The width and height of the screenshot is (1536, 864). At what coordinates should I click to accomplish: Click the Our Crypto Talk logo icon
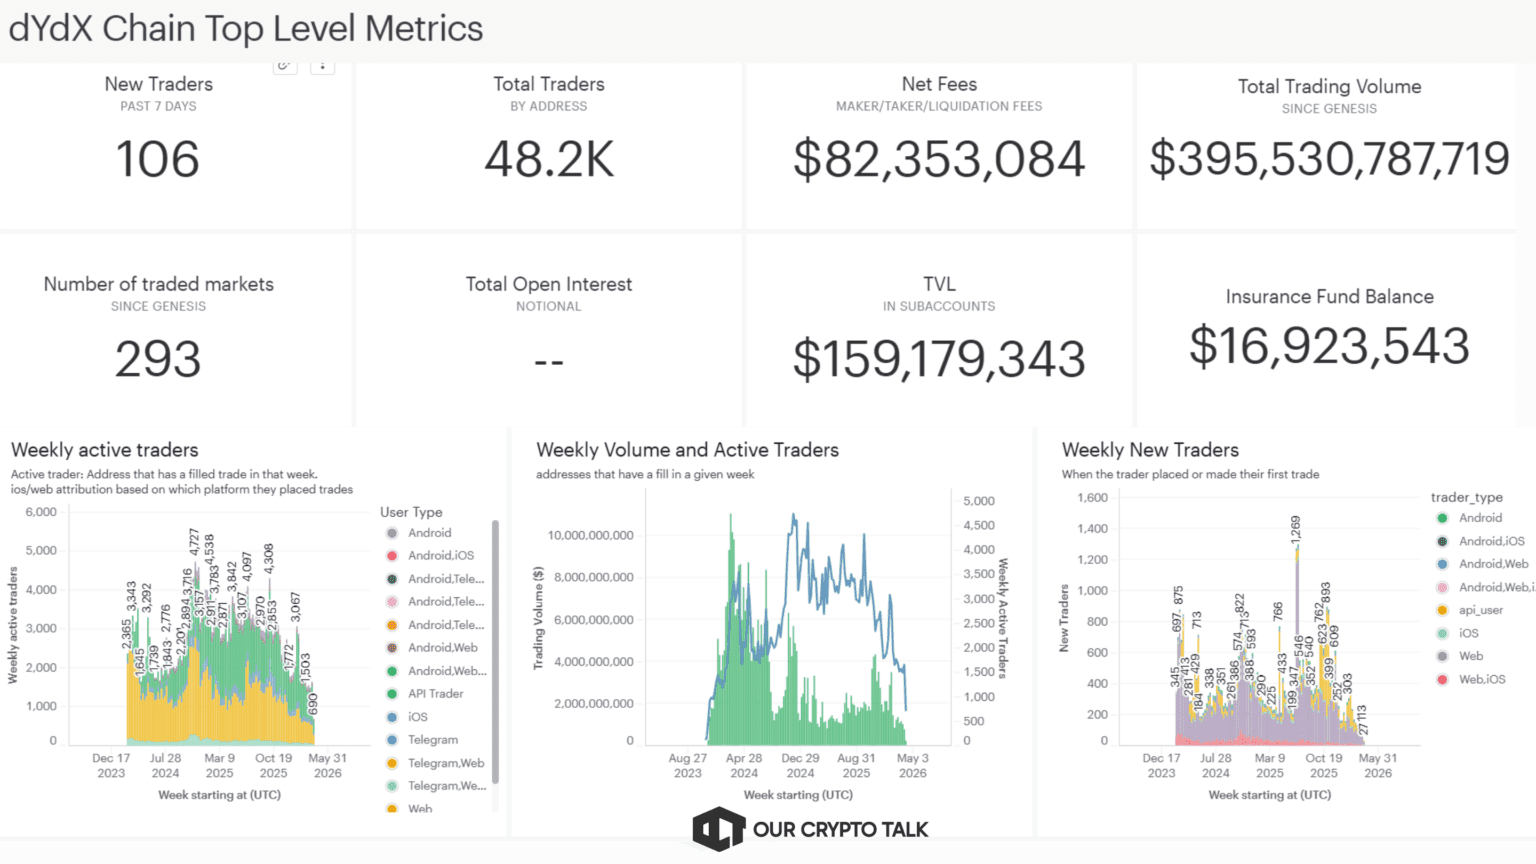pyautogui.click(x=718, y=829)
